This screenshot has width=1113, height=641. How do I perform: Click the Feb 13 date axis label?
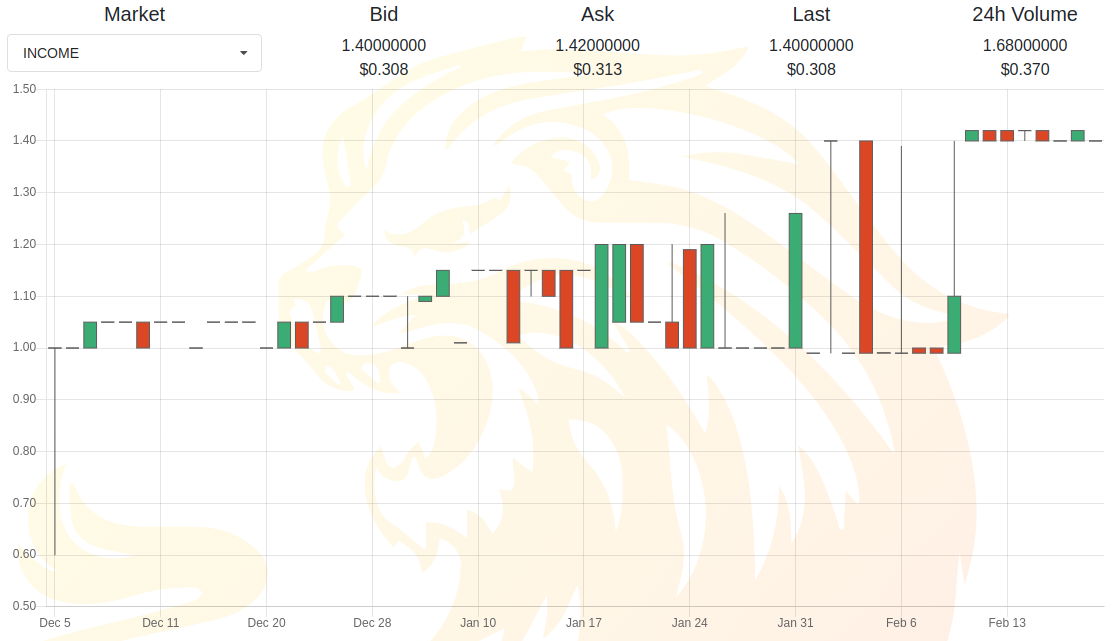point(1007,623)
